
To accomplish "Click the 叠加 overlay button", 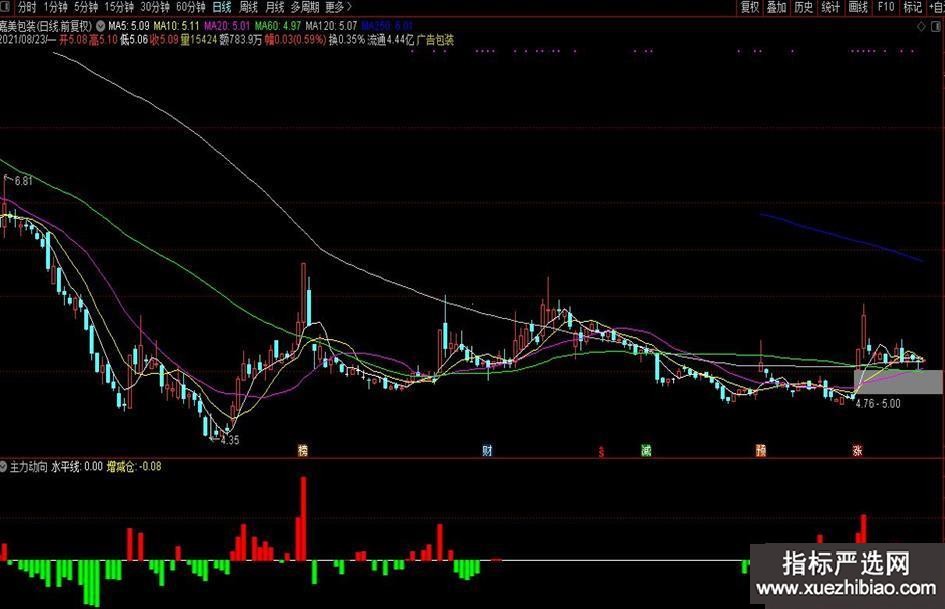I will [x=776, y=7].
